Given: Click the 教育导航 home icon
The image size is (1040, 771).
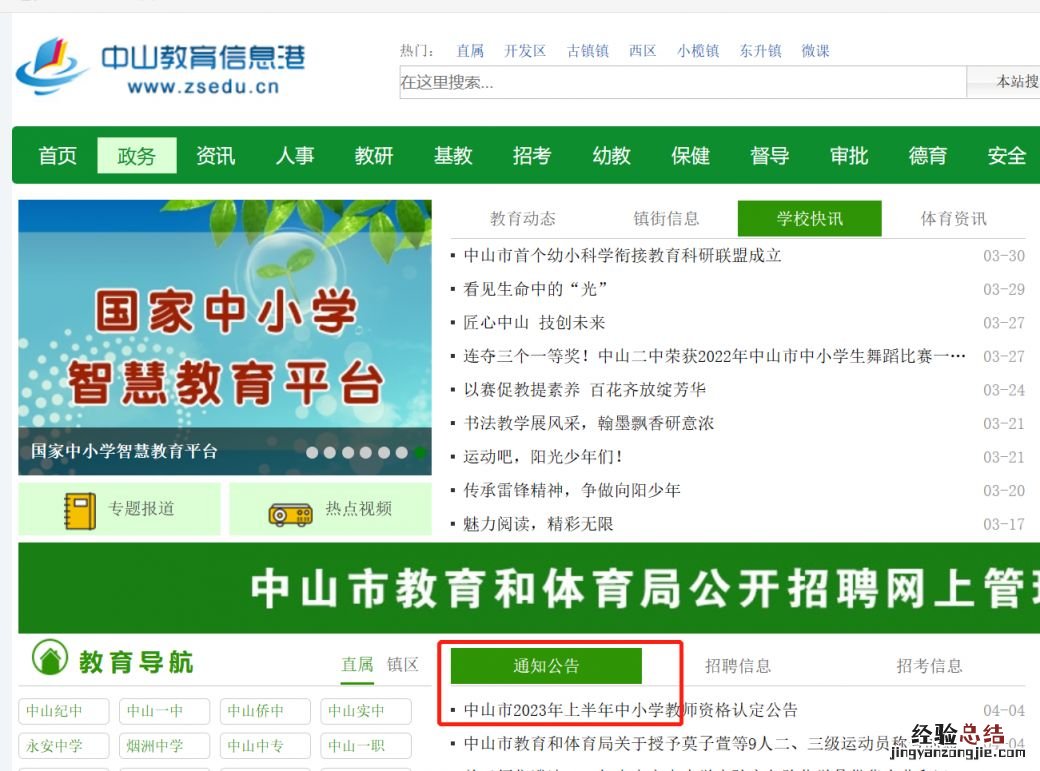Looking at the screenshot, I should pyautogui.click(x=50, y=658).
